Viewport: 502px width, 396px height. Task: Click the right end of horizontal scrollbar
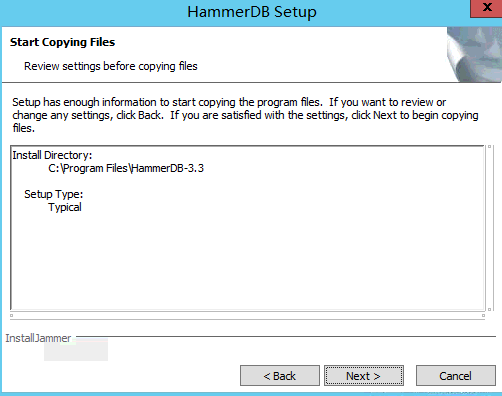click(483, 315)
